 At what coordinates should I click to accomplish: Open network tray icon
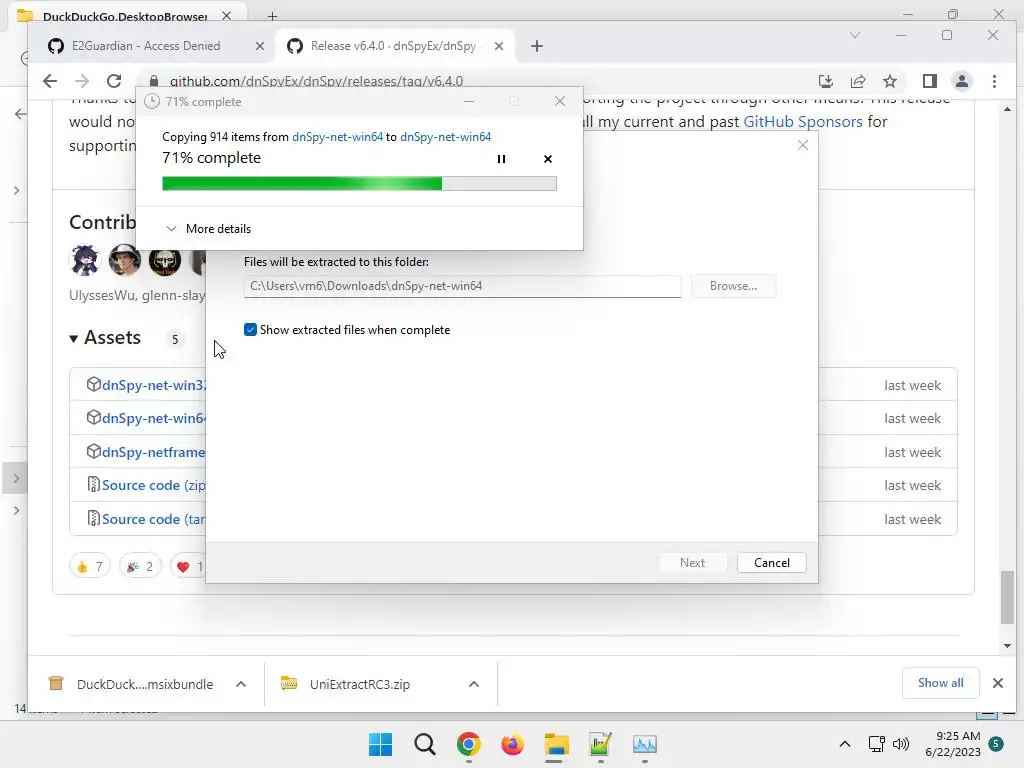(x=876, y=744)
